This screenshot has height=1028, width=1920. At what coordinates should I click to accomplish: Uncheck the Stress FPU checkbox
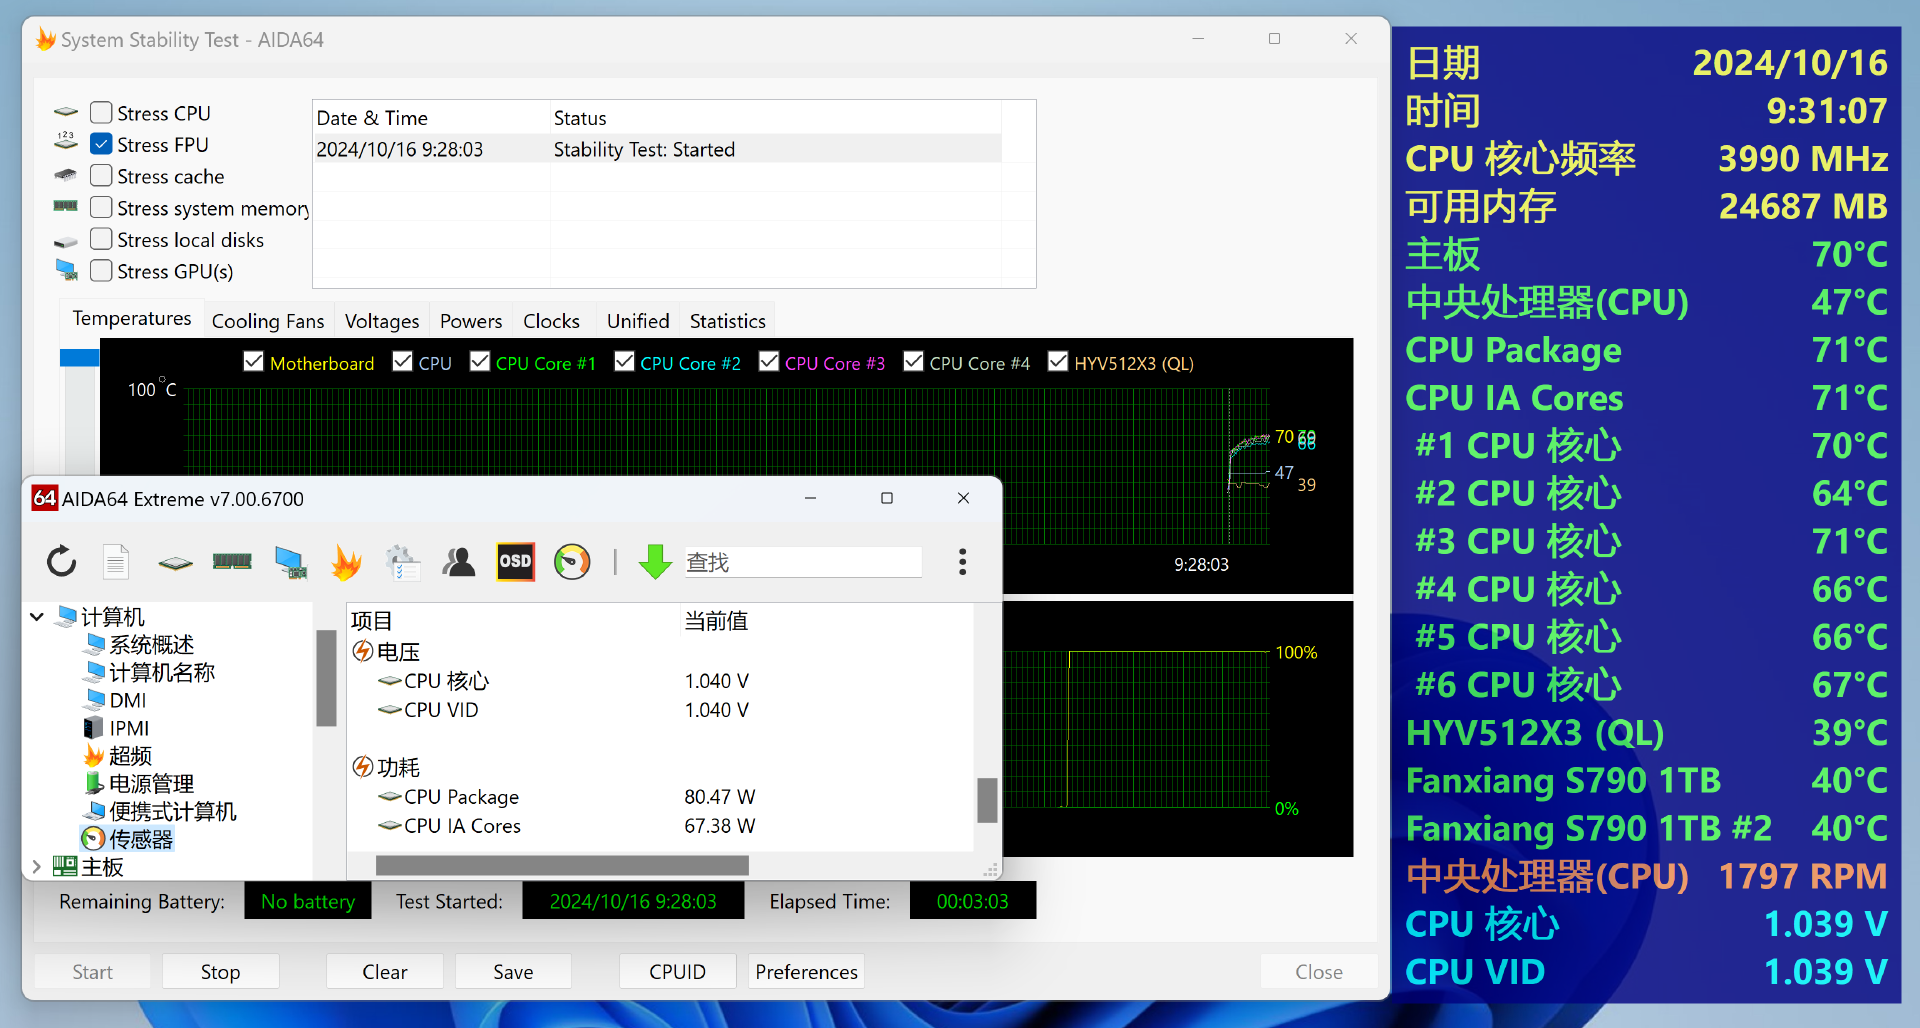[x=101, y=144]
